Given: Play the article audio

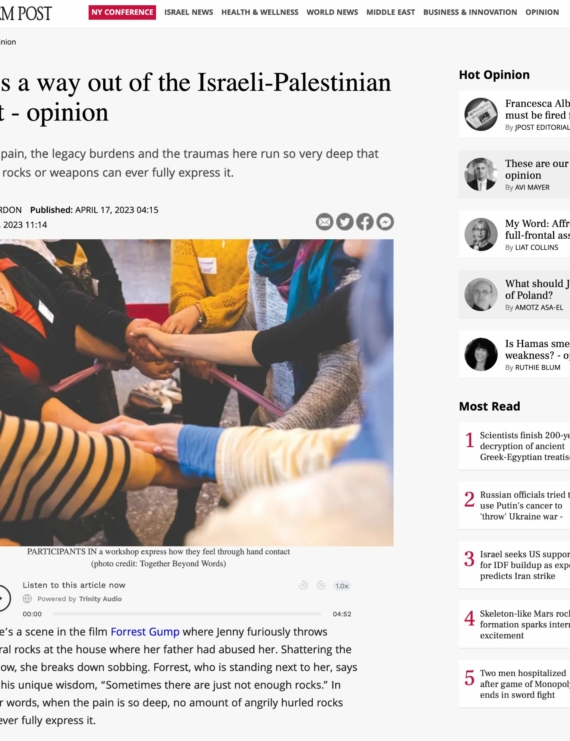Looking at the screenshot, I should (x=2, y=598).
